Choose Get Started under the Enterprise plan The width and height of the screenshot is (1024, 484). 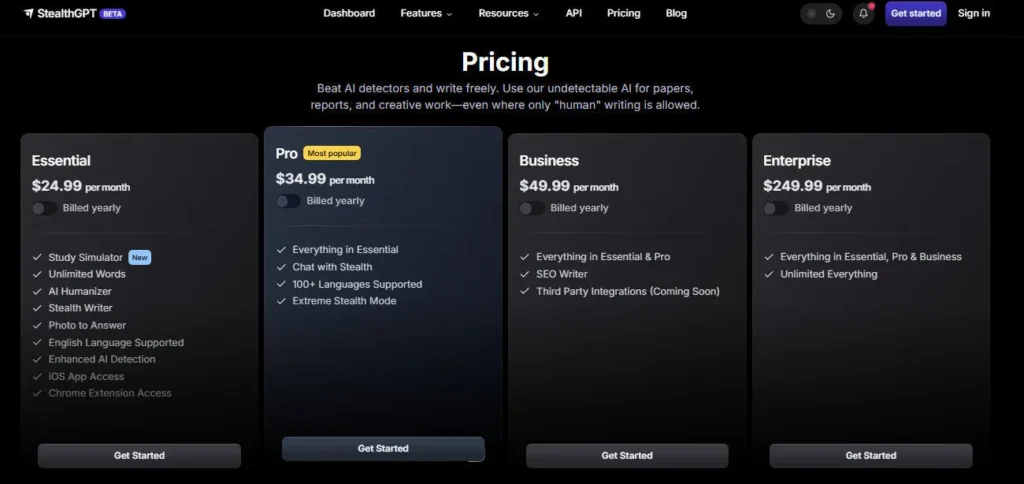[x=870, y=456]
